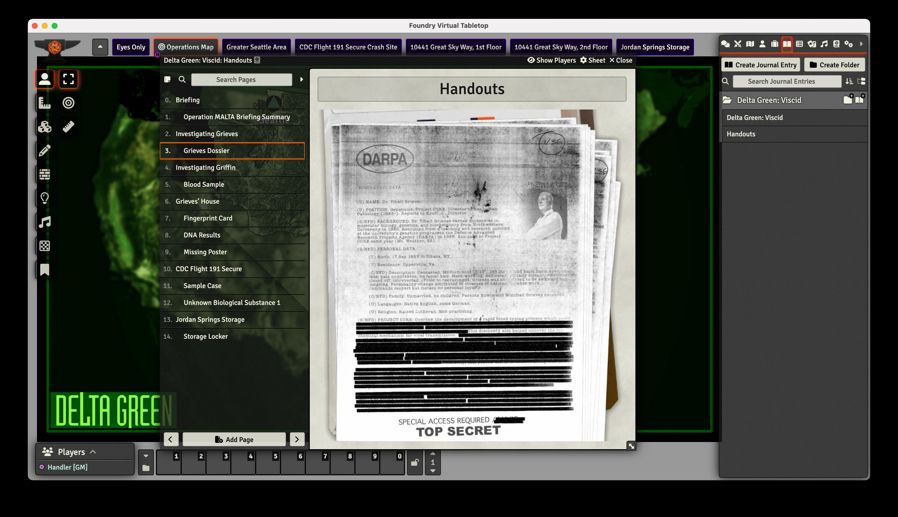Open the Fingerprint Card page
This screenshot has width=898, height=517.
point(234,218)
